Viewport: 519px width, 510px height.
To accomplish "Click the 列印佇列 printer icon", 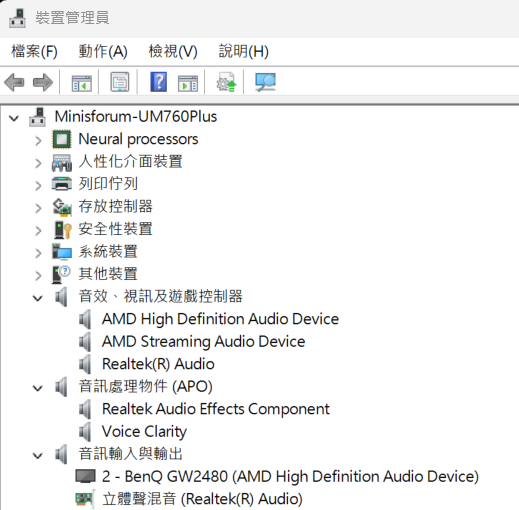I will click(x=62, y=184).
